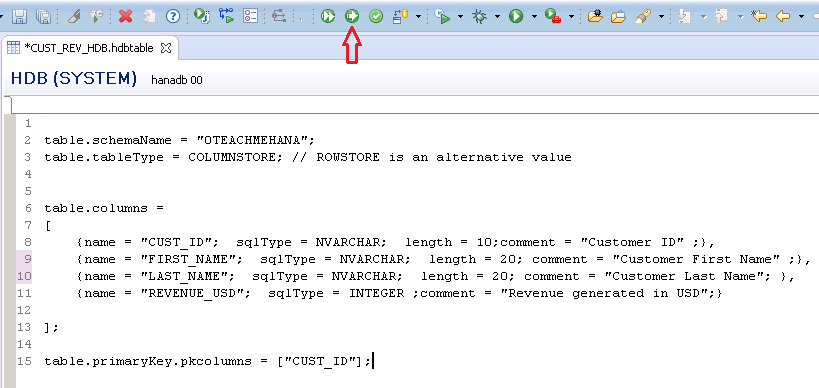Click the flashlight search icon
This screenshot has height=388, width=819.
point(642,17)
